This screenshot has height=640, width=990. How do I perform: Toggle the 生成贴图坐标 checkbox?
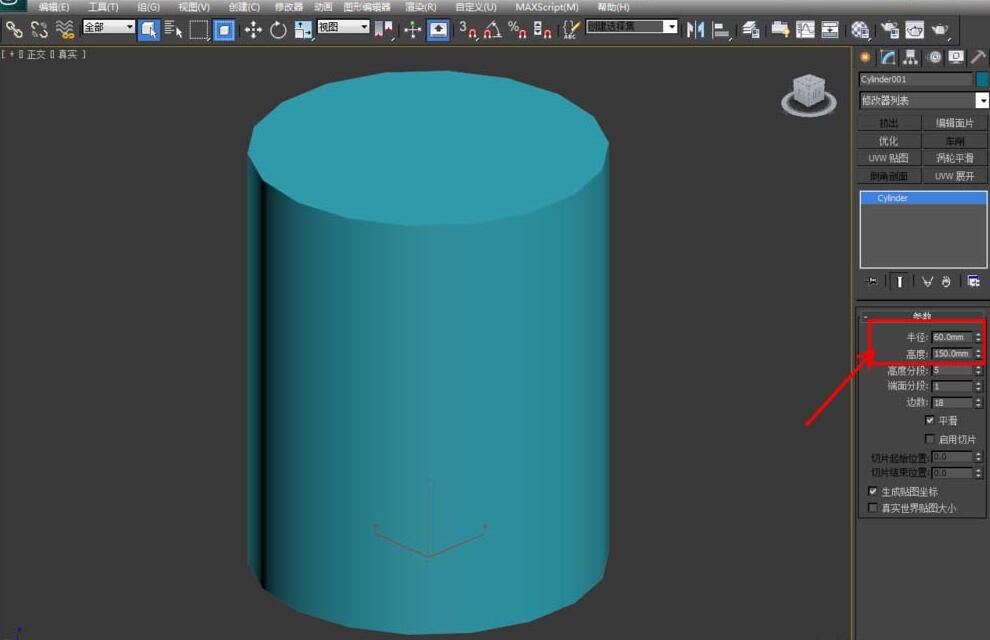pos(873,492)
